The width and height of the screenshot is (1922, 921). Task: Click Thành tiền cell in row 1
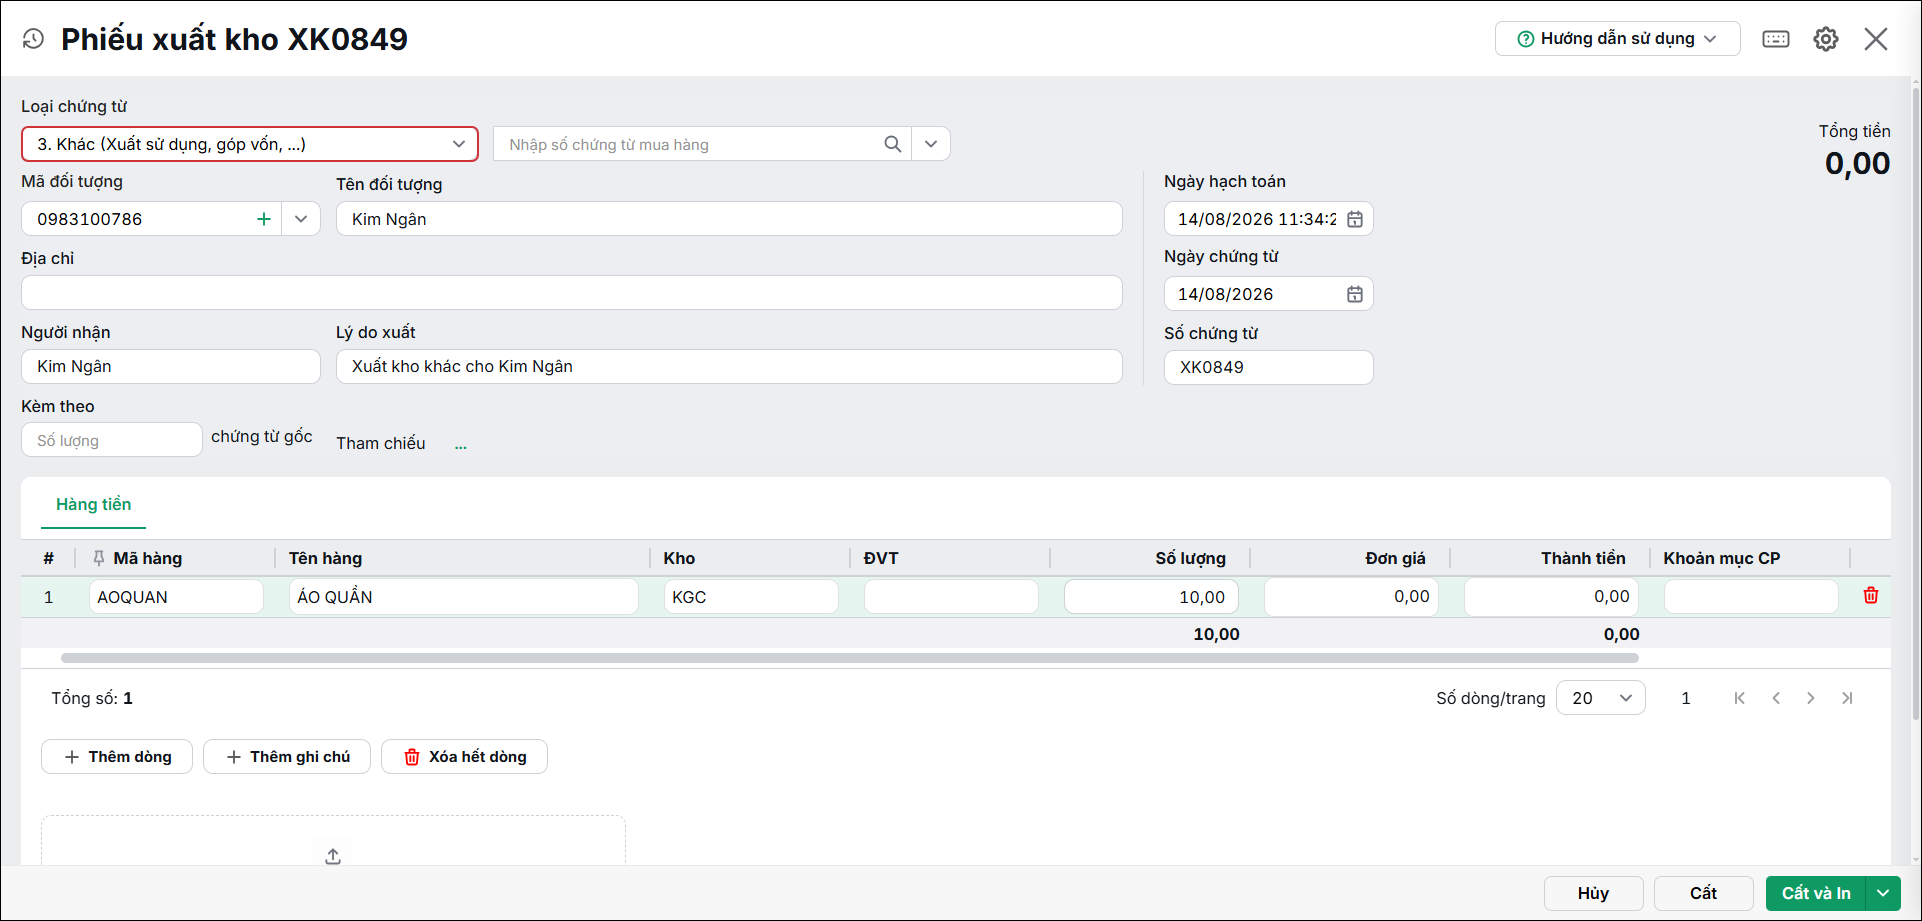(x=1551, y=597)
